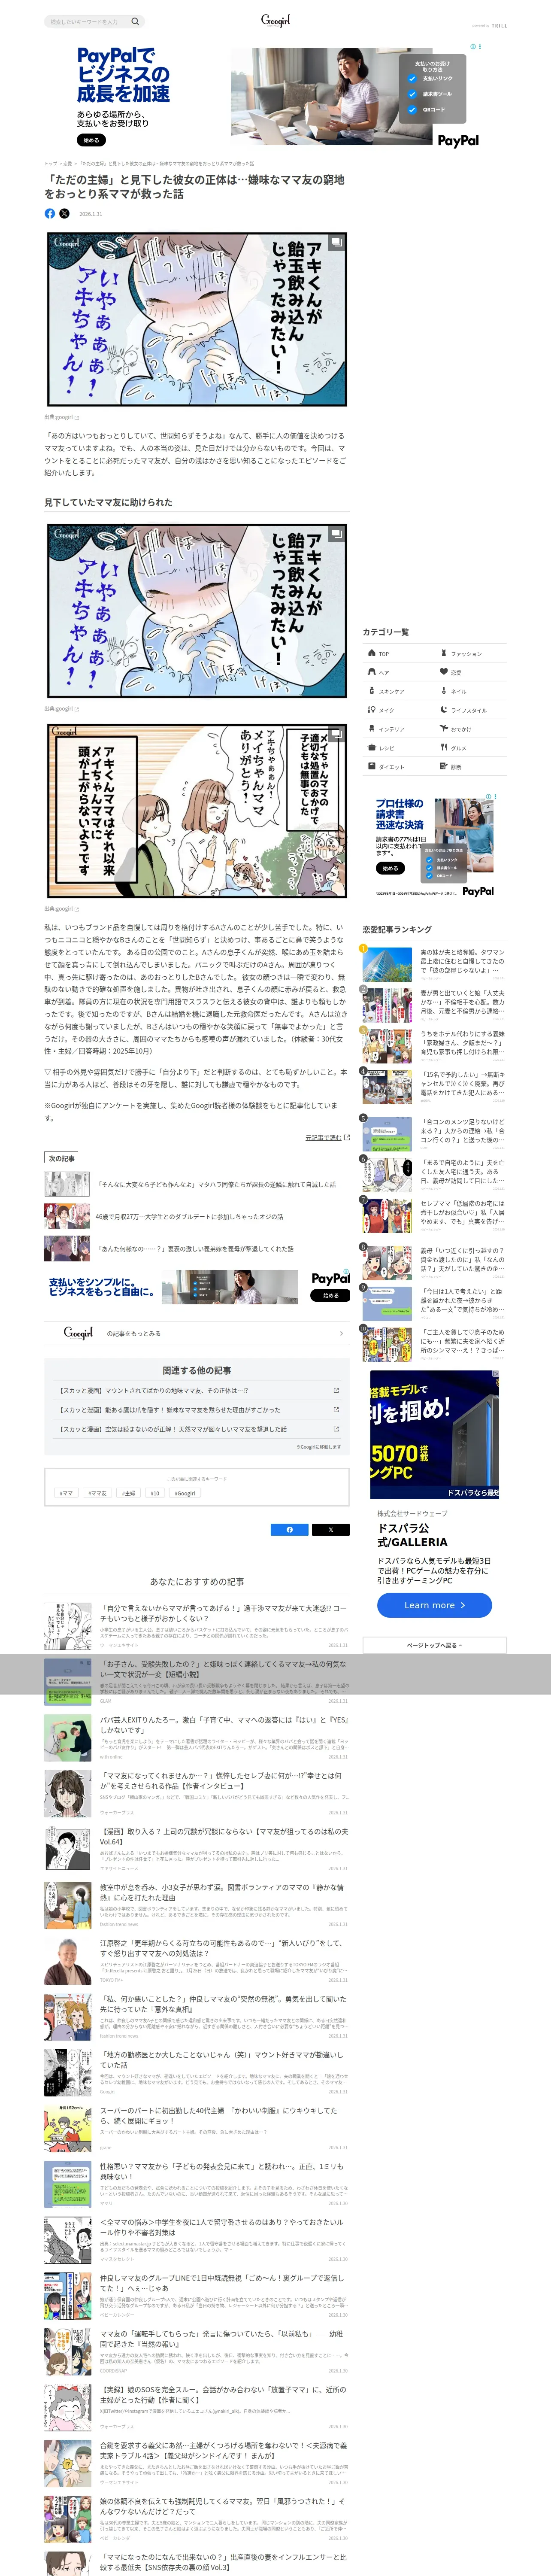The width and height of the screenshot is (551, 2576).
Task: Toggle 請求書ツール checkbox in top PayPal banner
Action: (x=411, y=94)
